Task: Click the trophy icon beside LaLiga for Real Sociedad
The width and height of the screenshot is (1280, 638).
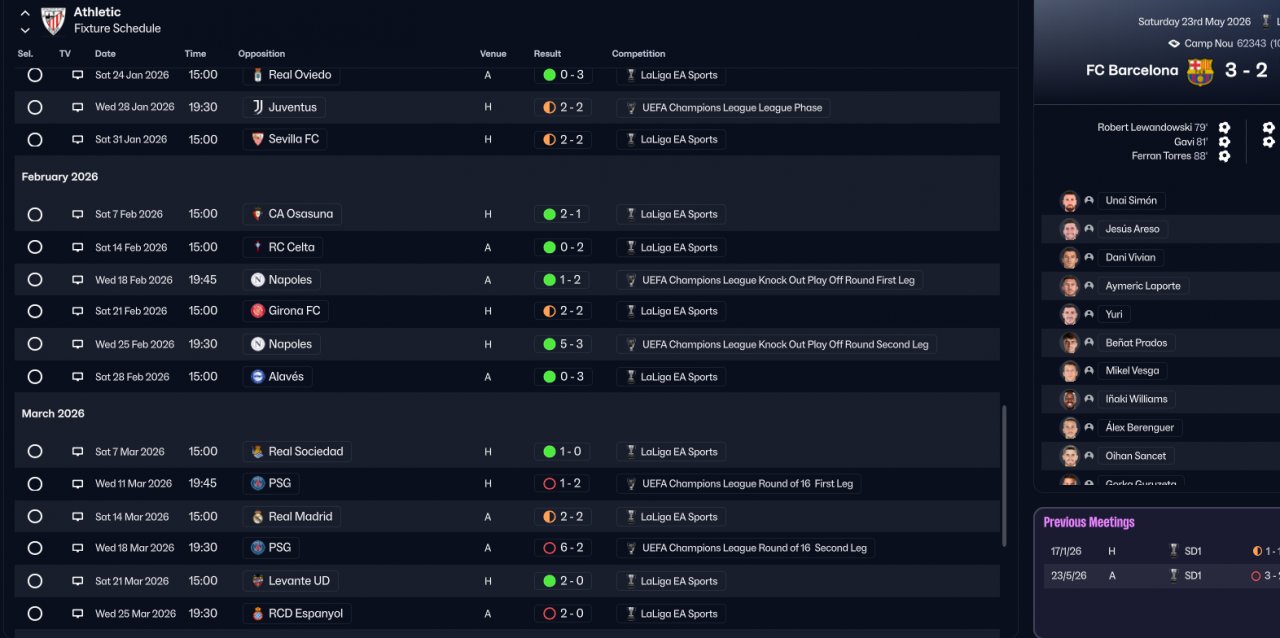Action: [630, 452]
